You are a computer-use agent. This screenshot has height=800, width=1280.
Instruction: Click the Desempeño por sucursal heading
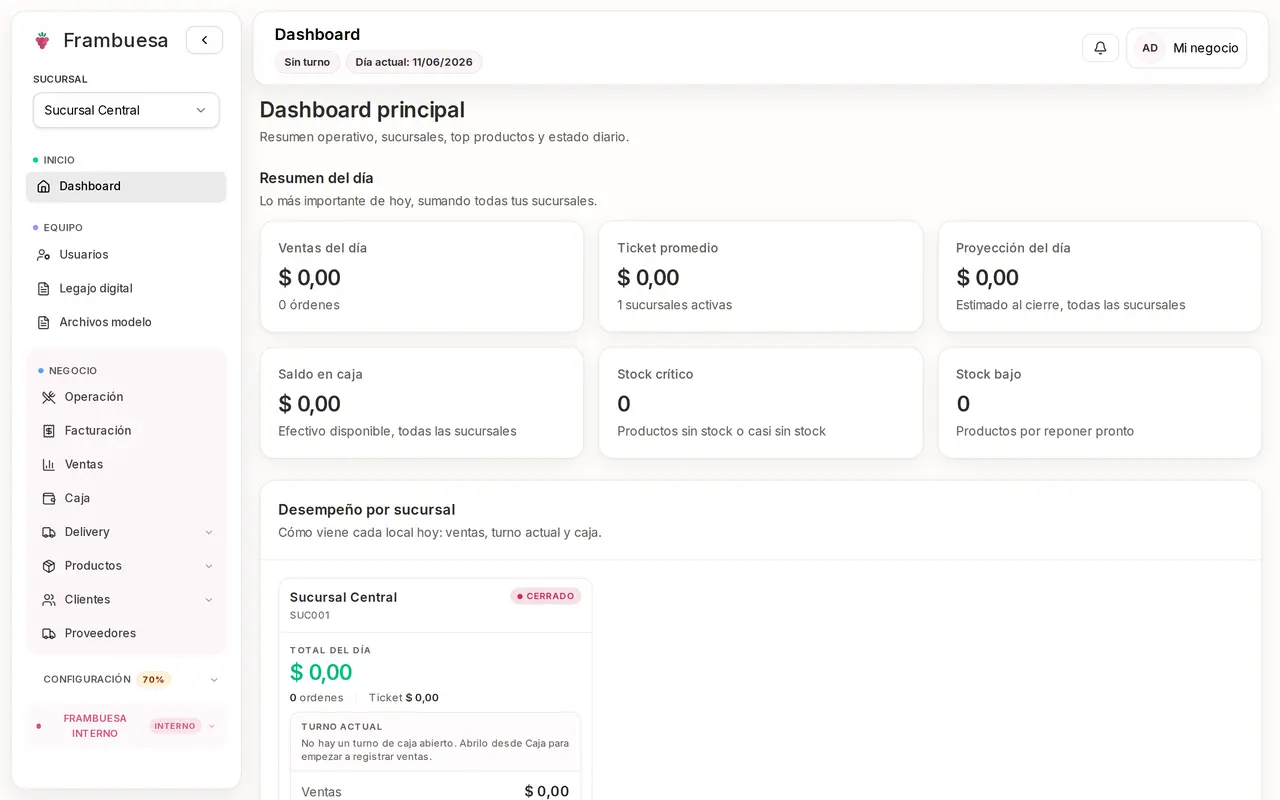click(x=367, y=510)
